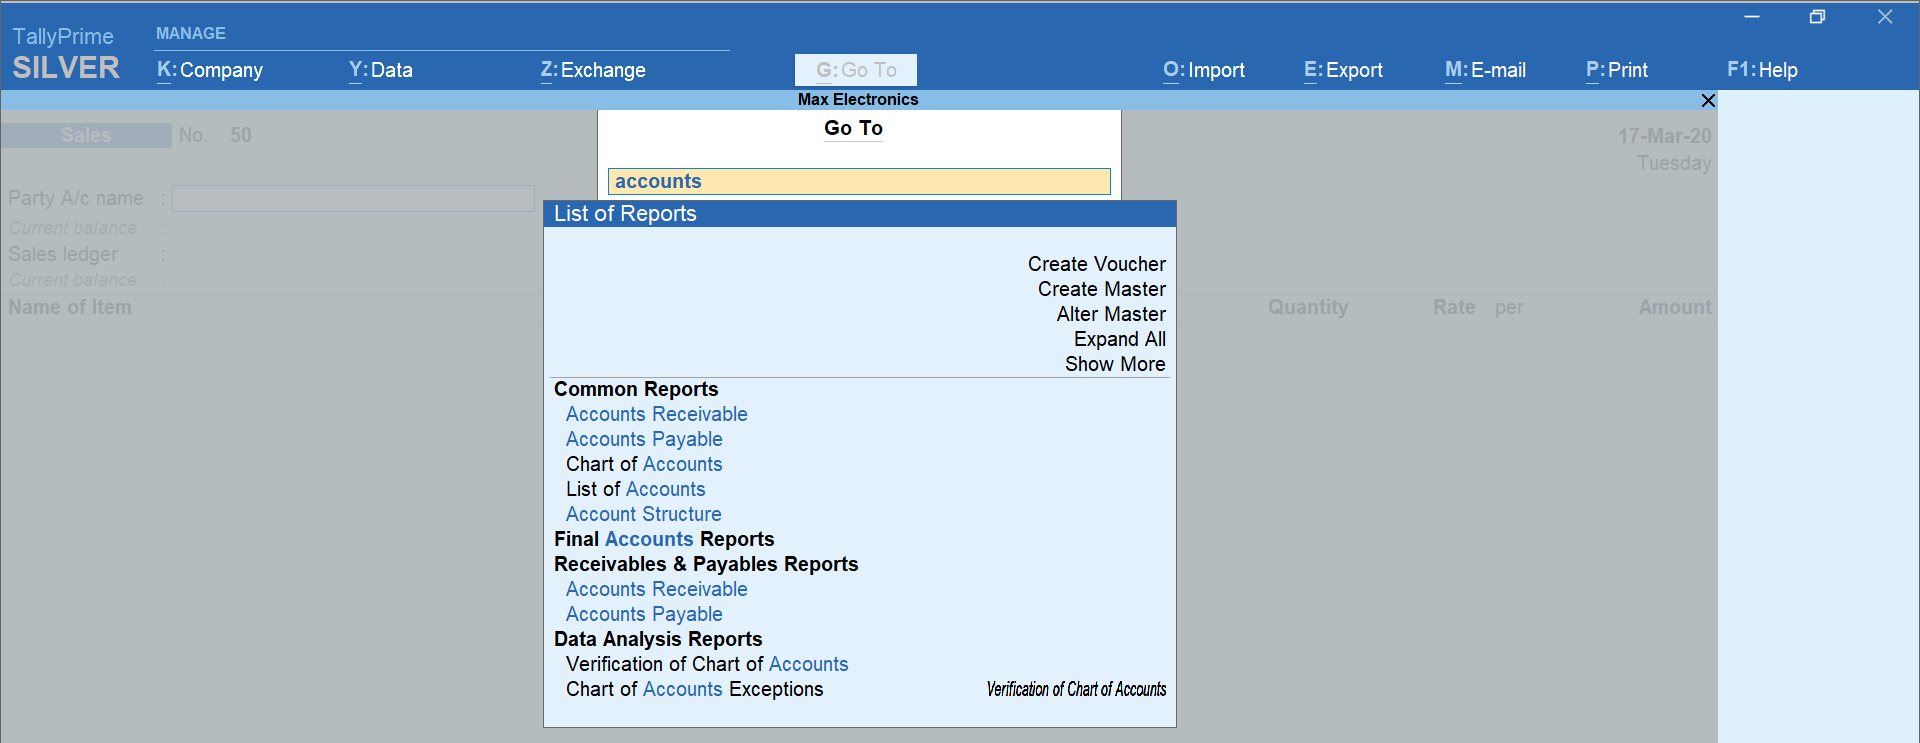Open the Y: Data menu

[381, 70]
